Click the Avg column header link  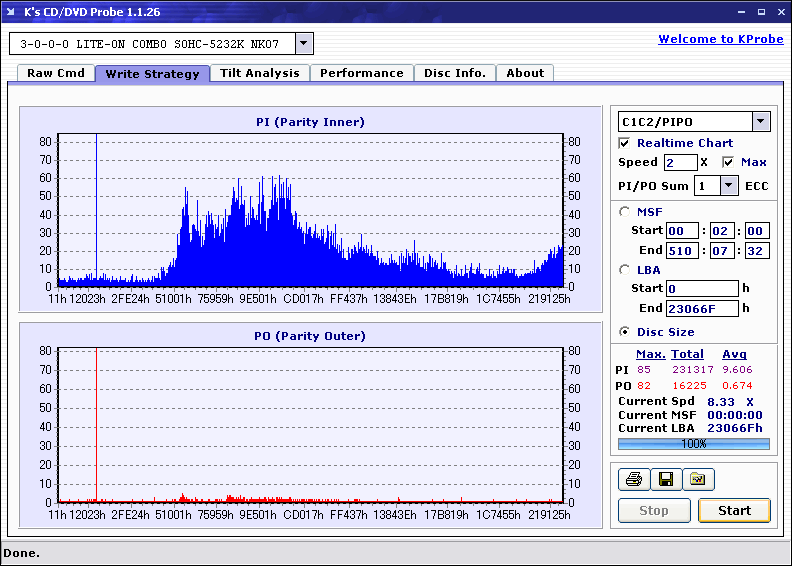click(x=734, y=354)
